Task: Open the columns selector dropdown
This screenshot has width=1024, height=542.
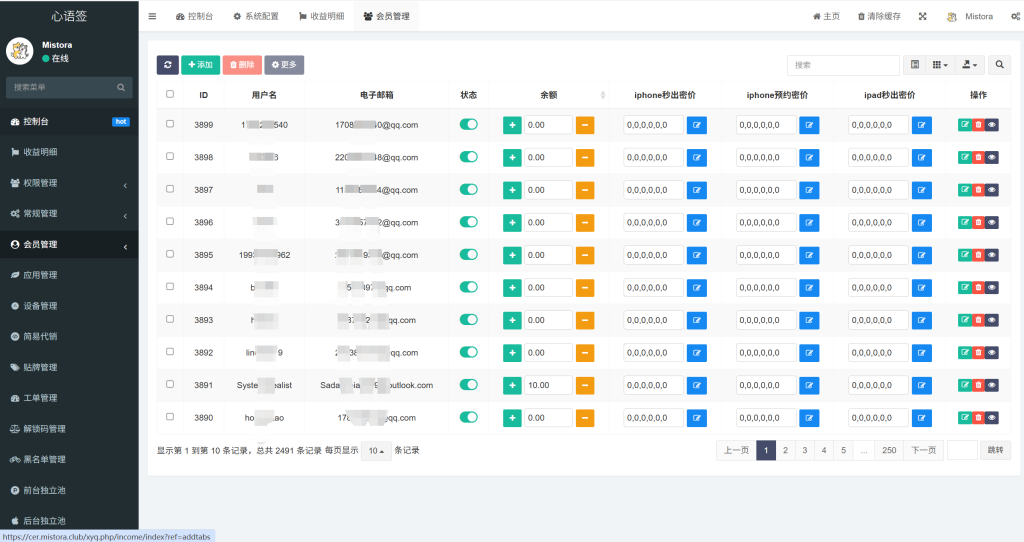Action: (x=940, y=65)
